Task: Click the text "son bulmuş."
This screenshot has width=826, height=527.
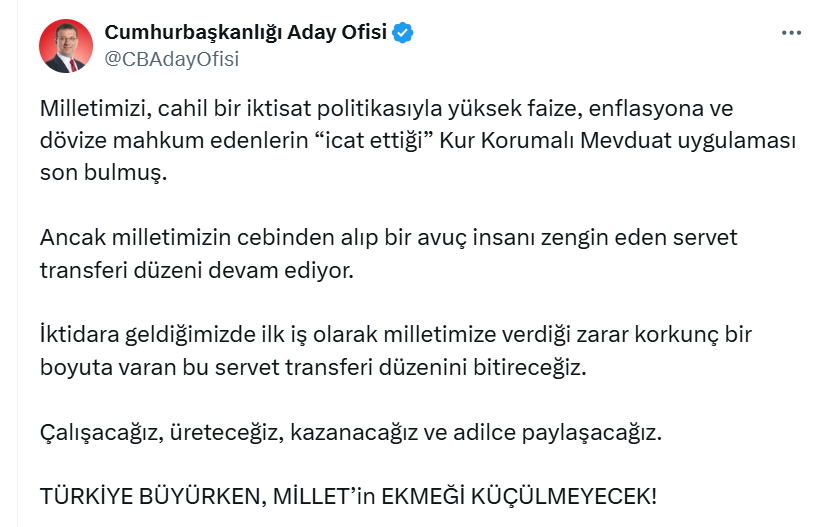Action: pyautogui.click(x=104, y=173)
